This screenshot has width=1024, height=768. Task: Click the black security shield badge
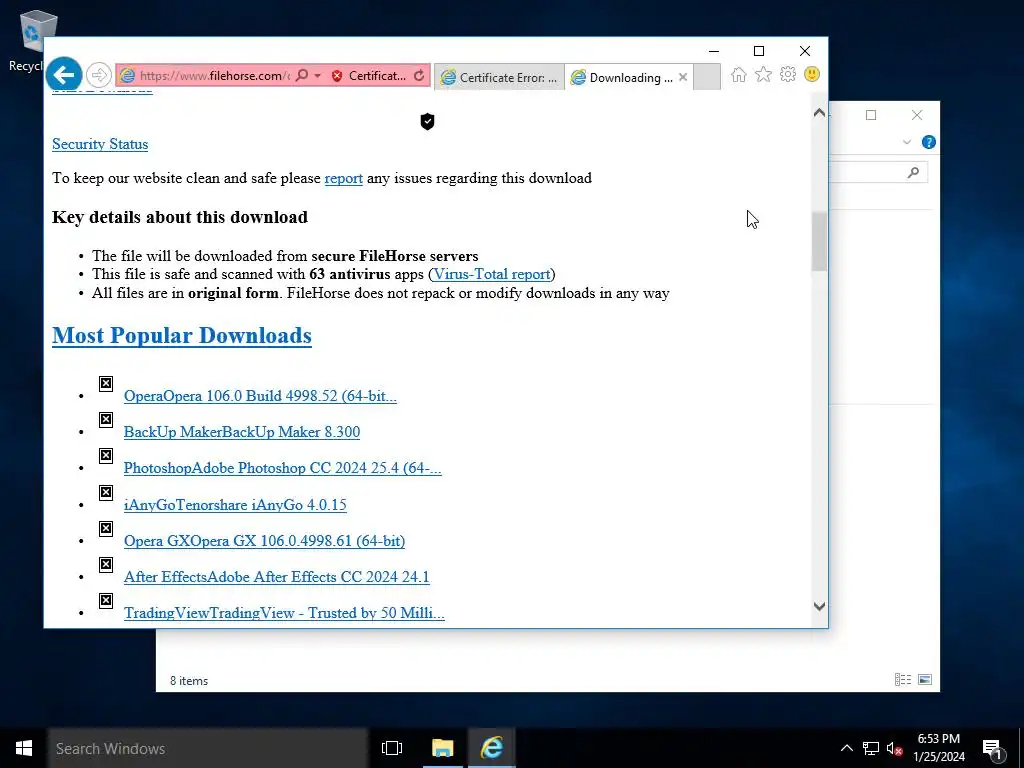(x=427, y=121)
